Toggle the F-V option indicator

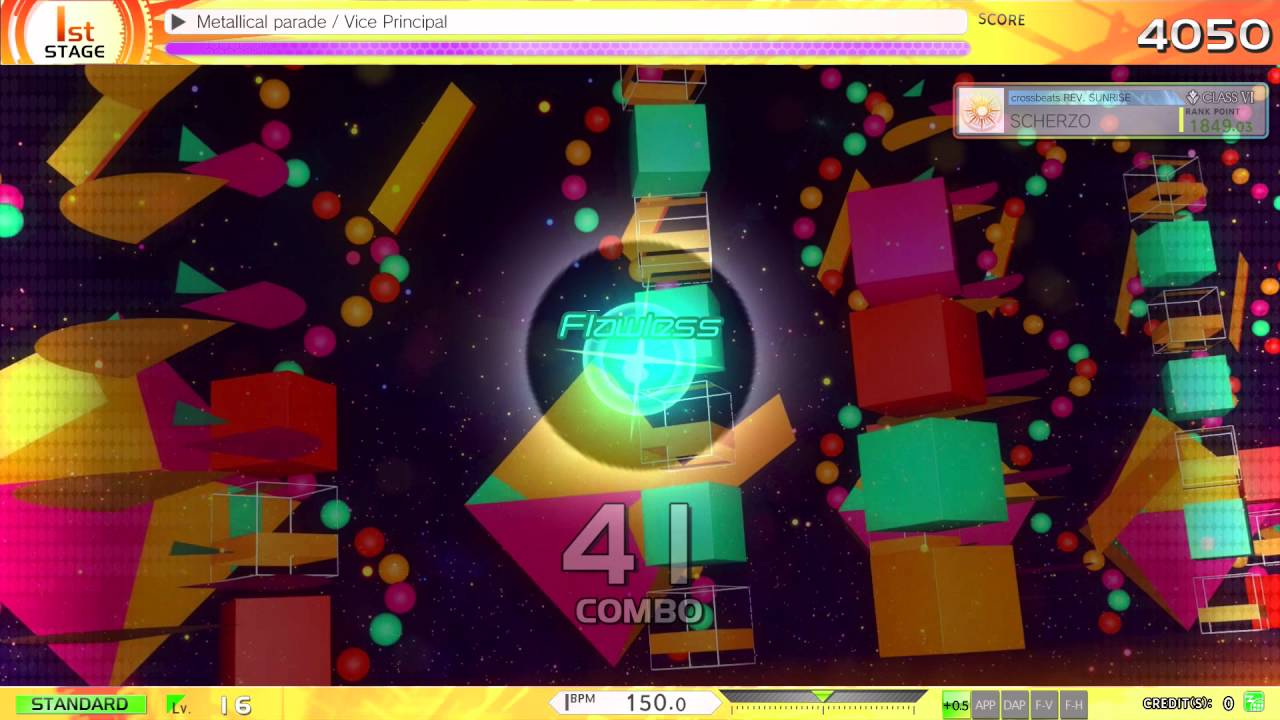tap(1044, 704)
